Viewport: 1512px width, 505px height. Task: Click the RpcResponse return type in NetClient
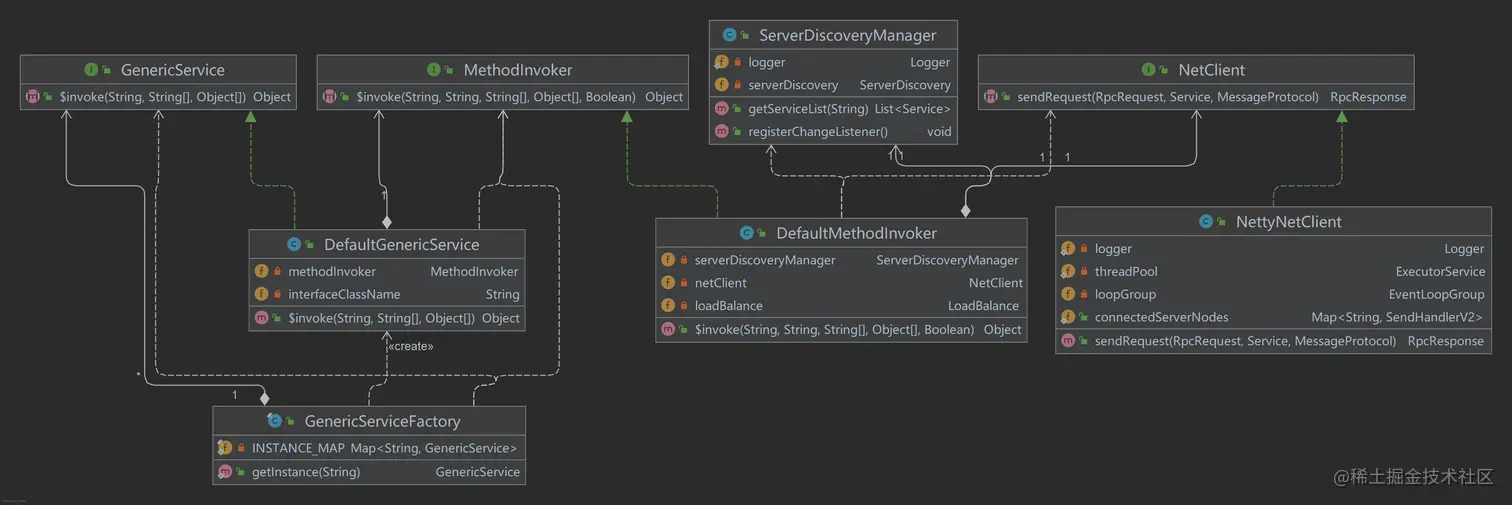(1368, 97)
